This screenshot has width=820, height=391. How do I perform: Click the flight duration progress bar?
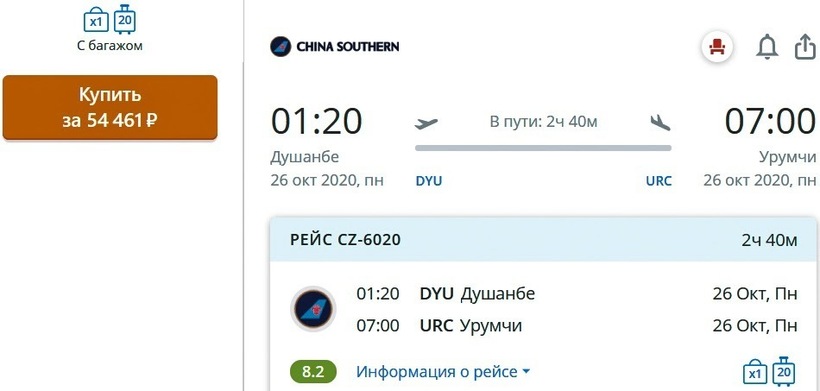(543, 148)
